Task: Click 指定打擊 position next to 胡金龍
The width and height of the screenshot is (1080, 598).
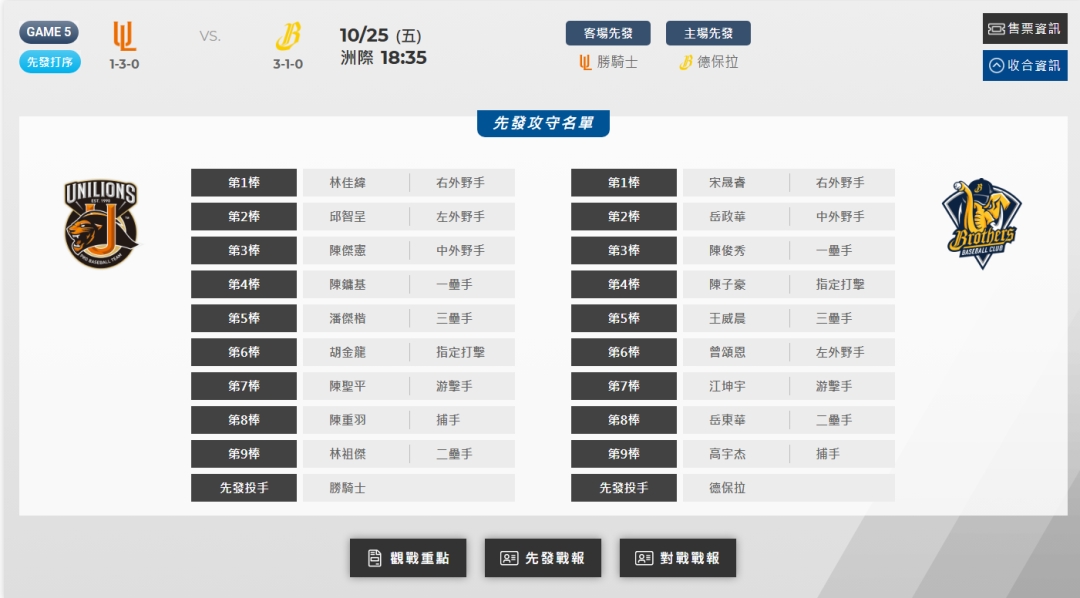Action: pyautogui.click(x=461, y=352)
